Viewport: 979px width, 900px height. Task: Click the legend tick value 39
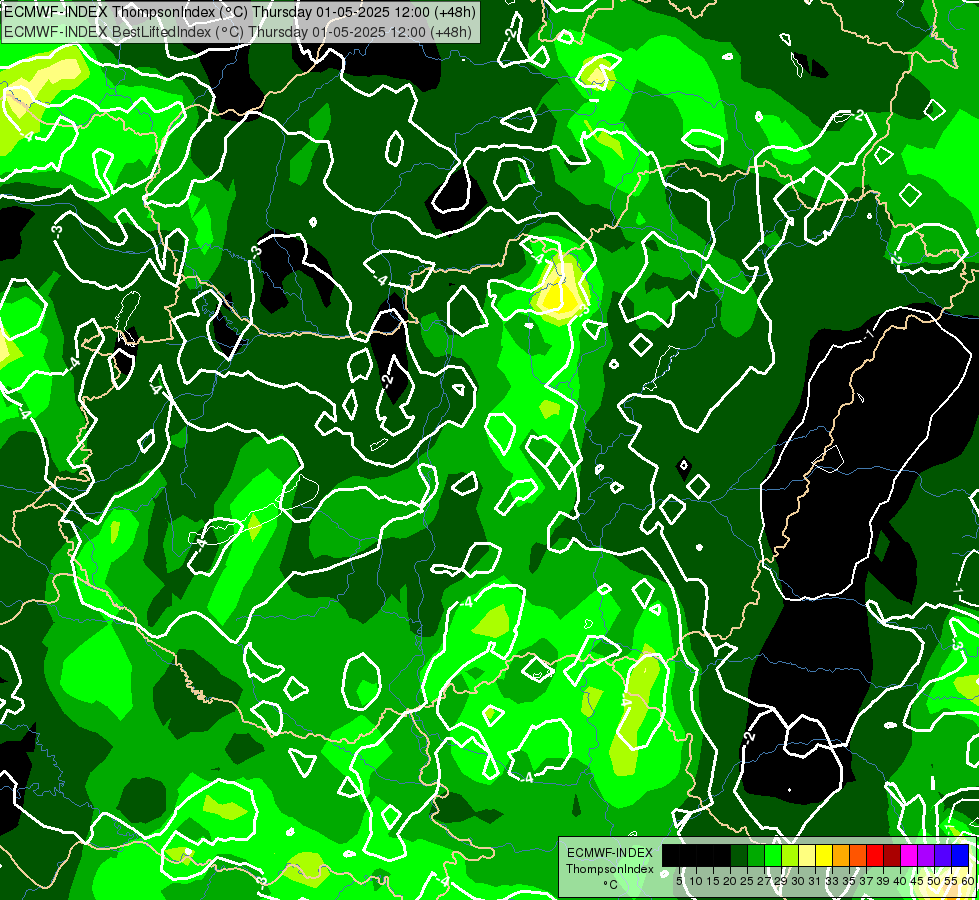tap(883, 881)
